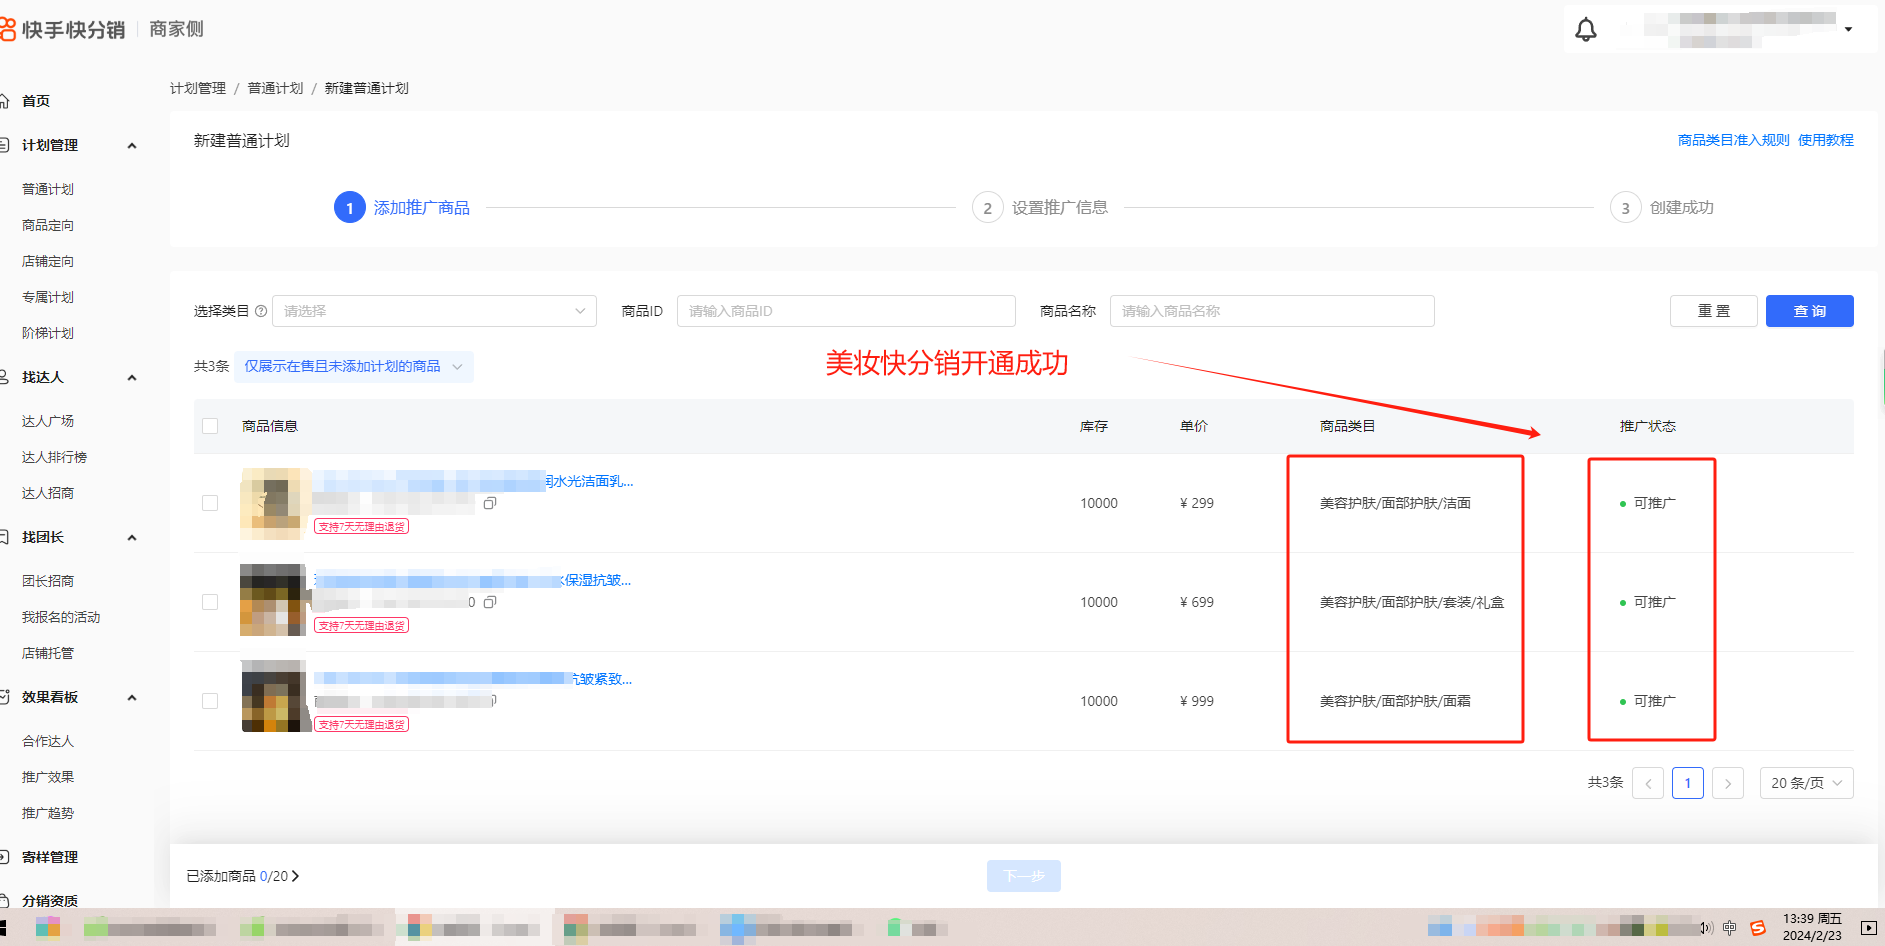Open 团长招商 in the sidebar
Viewport: 1885px width, 946px height.
pos(48,581)
